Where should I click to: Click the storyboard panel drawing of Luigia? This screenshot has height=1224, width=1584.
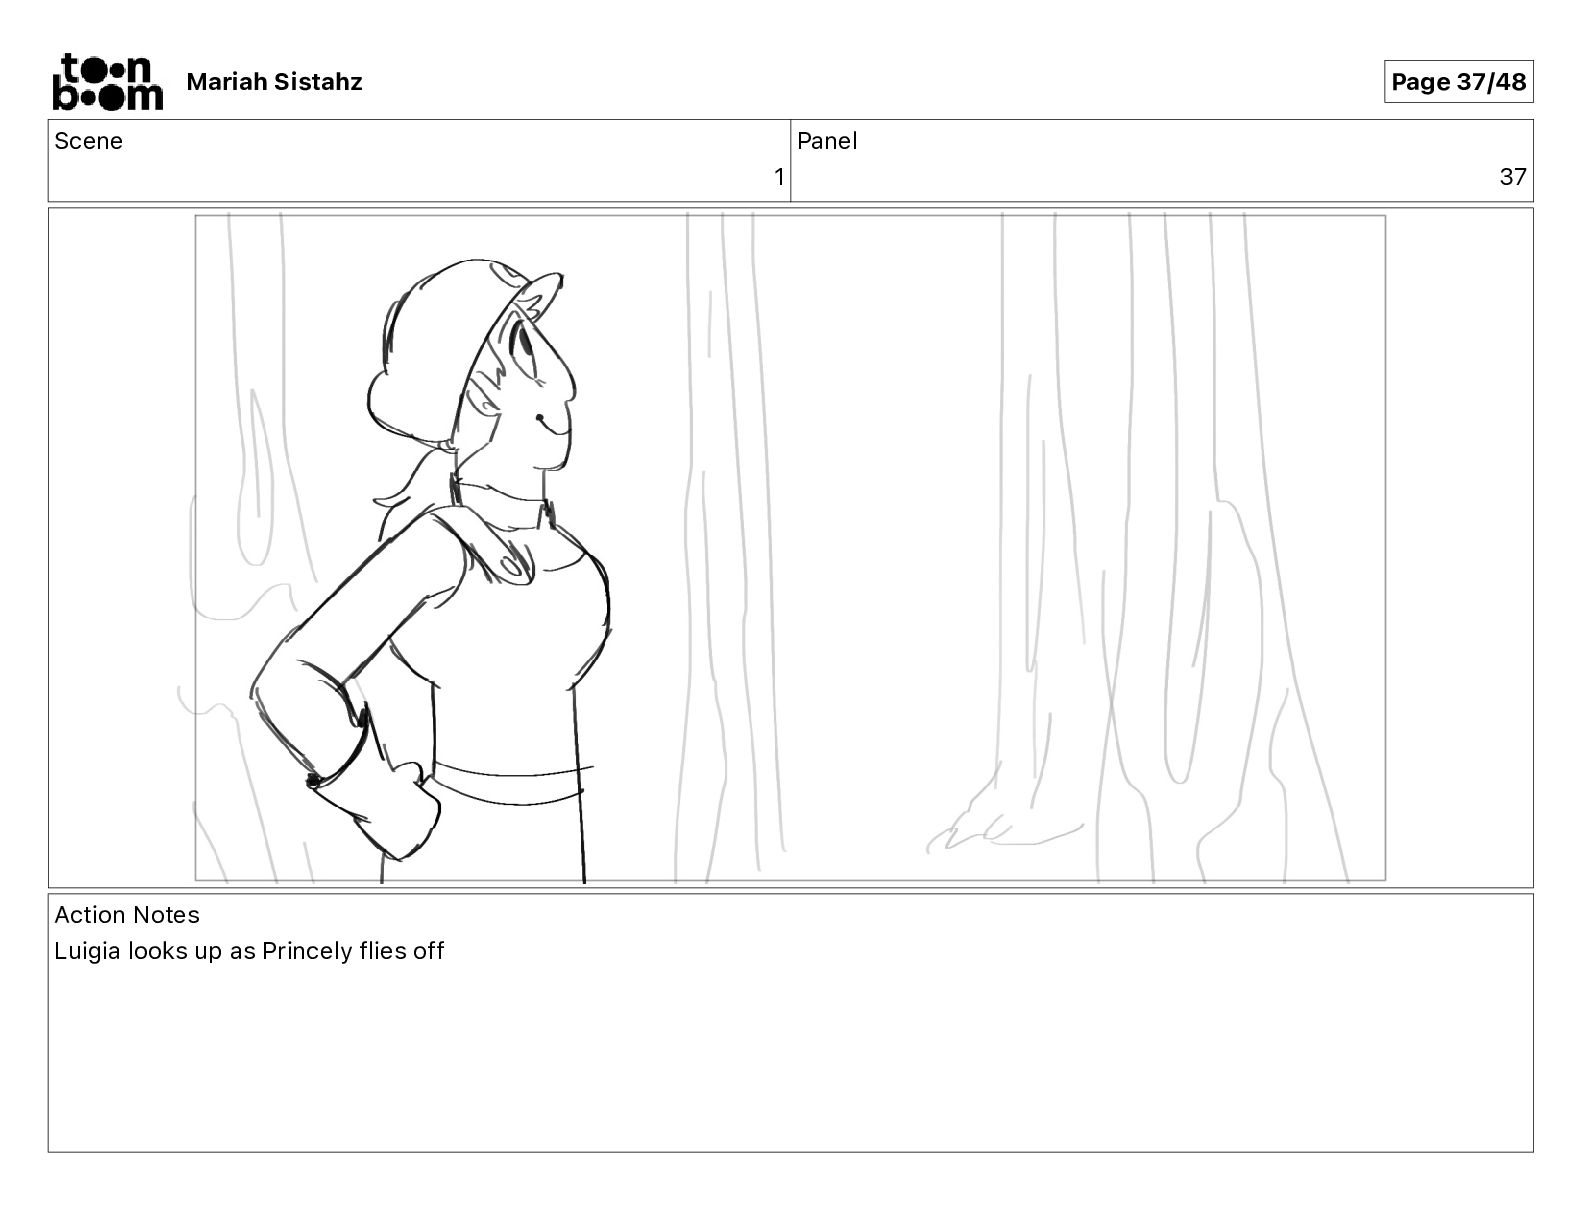(x=790, y=548)
